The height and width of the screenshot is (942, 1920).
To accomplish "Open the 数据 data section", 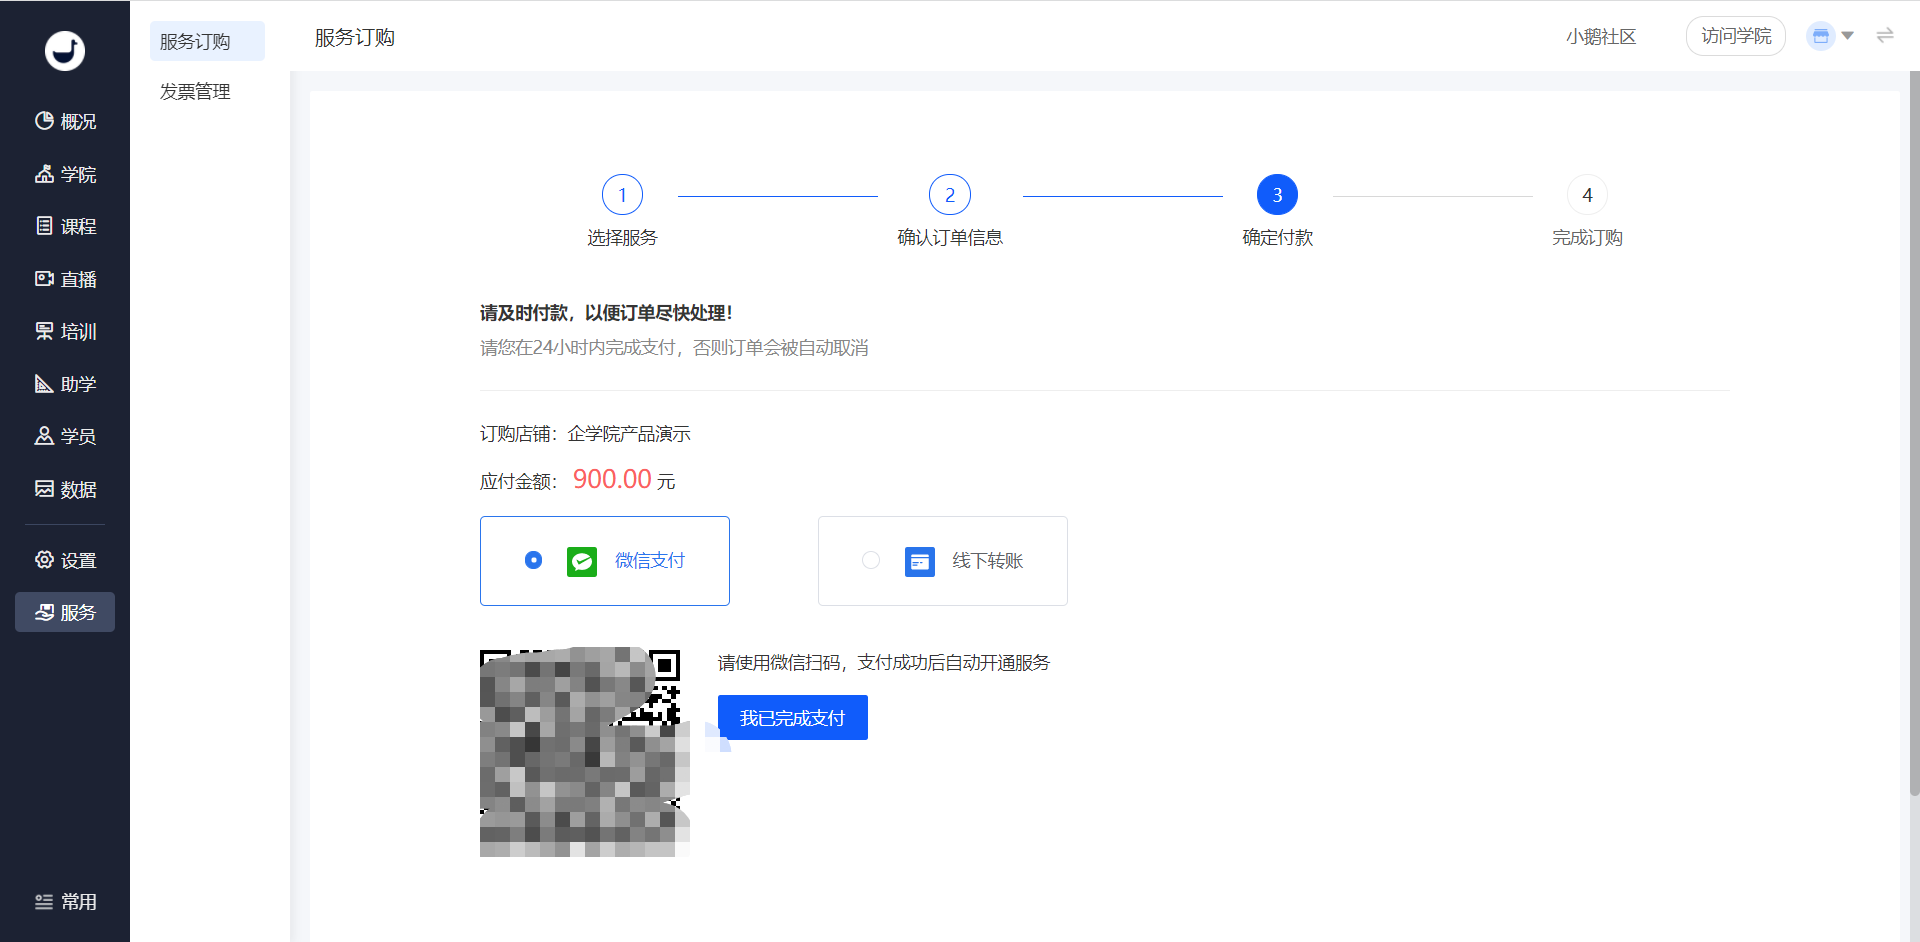I will coord(65,489).
